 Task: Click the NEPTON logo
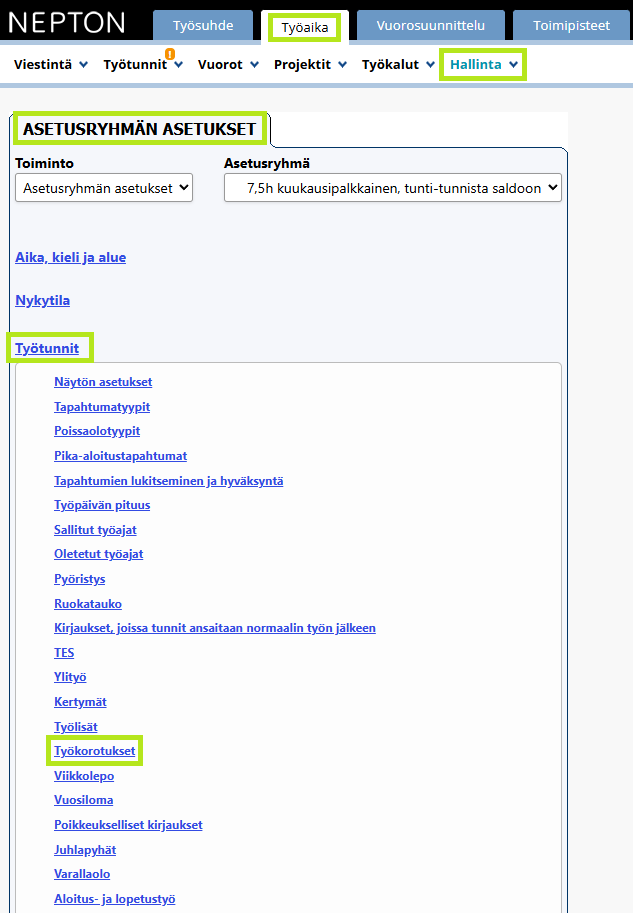coord(67,23)
